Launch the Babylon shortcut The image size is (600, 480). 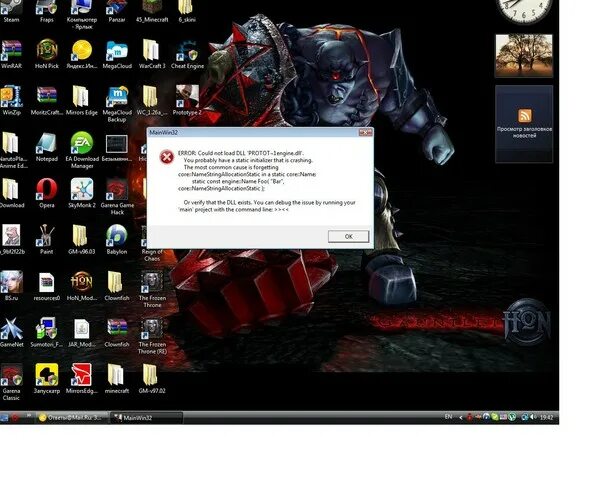117,240
